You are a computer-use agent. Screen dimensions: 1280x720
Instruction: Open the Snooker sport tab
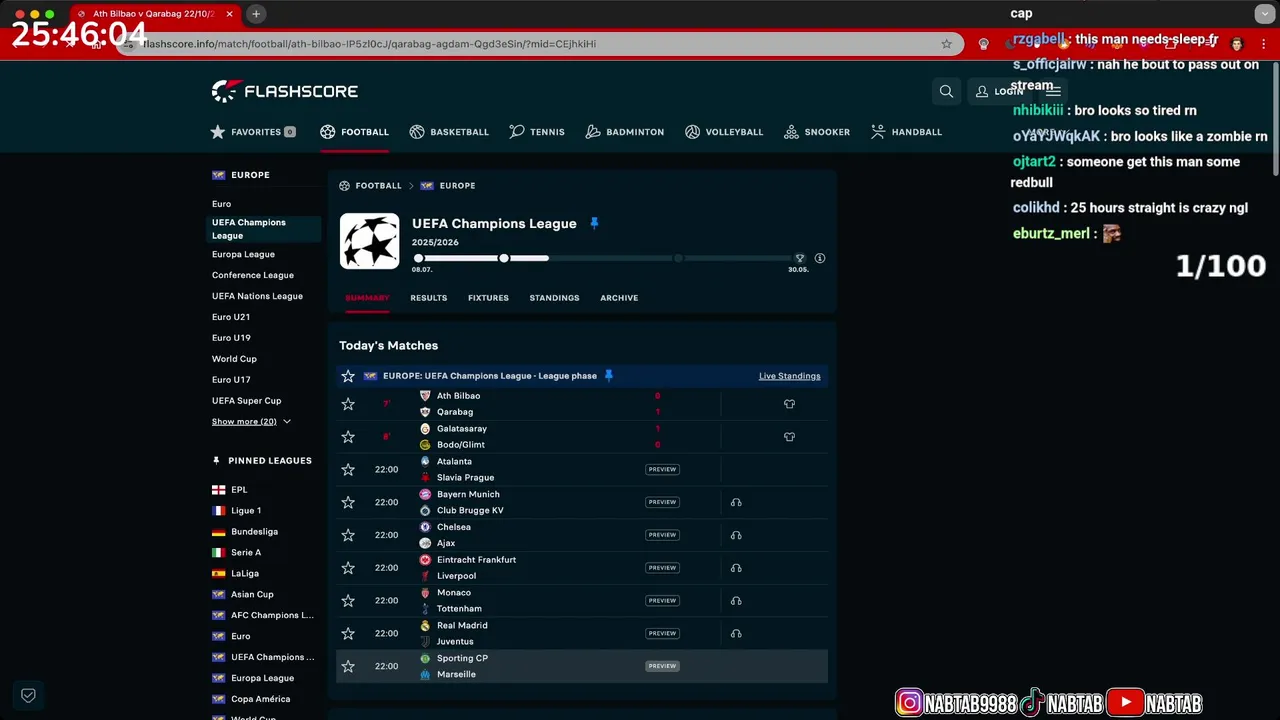[817, 132]
